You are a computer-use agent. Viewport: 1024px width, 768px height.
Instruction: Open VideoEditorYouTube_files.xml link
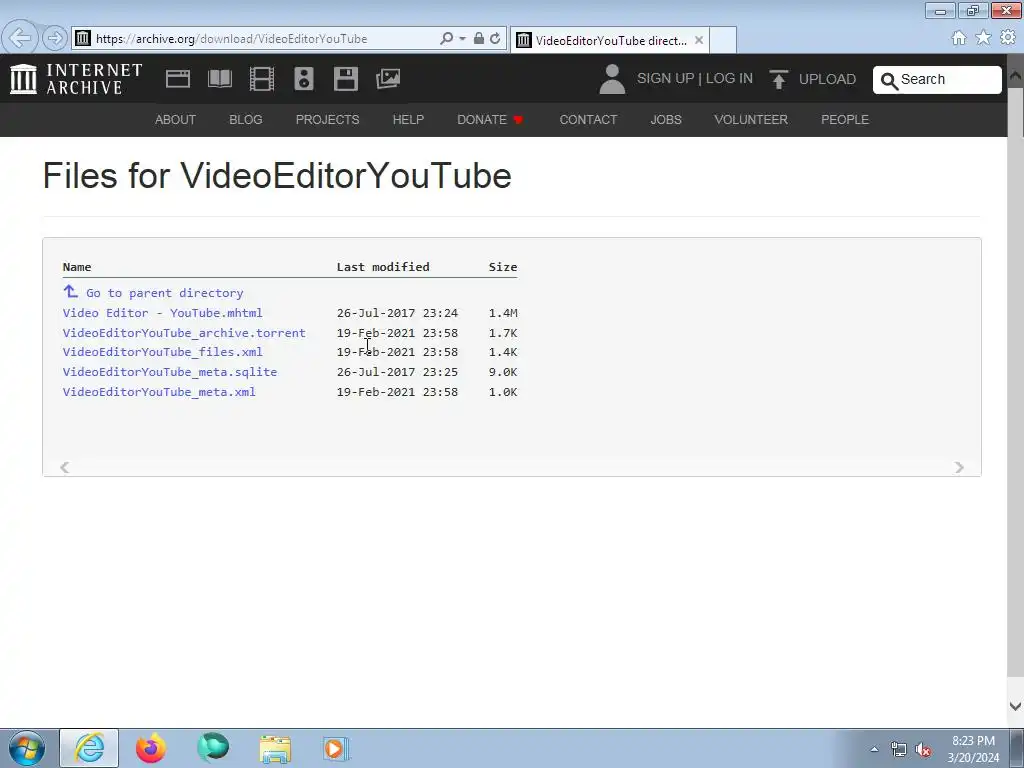[x=163, y=352]
